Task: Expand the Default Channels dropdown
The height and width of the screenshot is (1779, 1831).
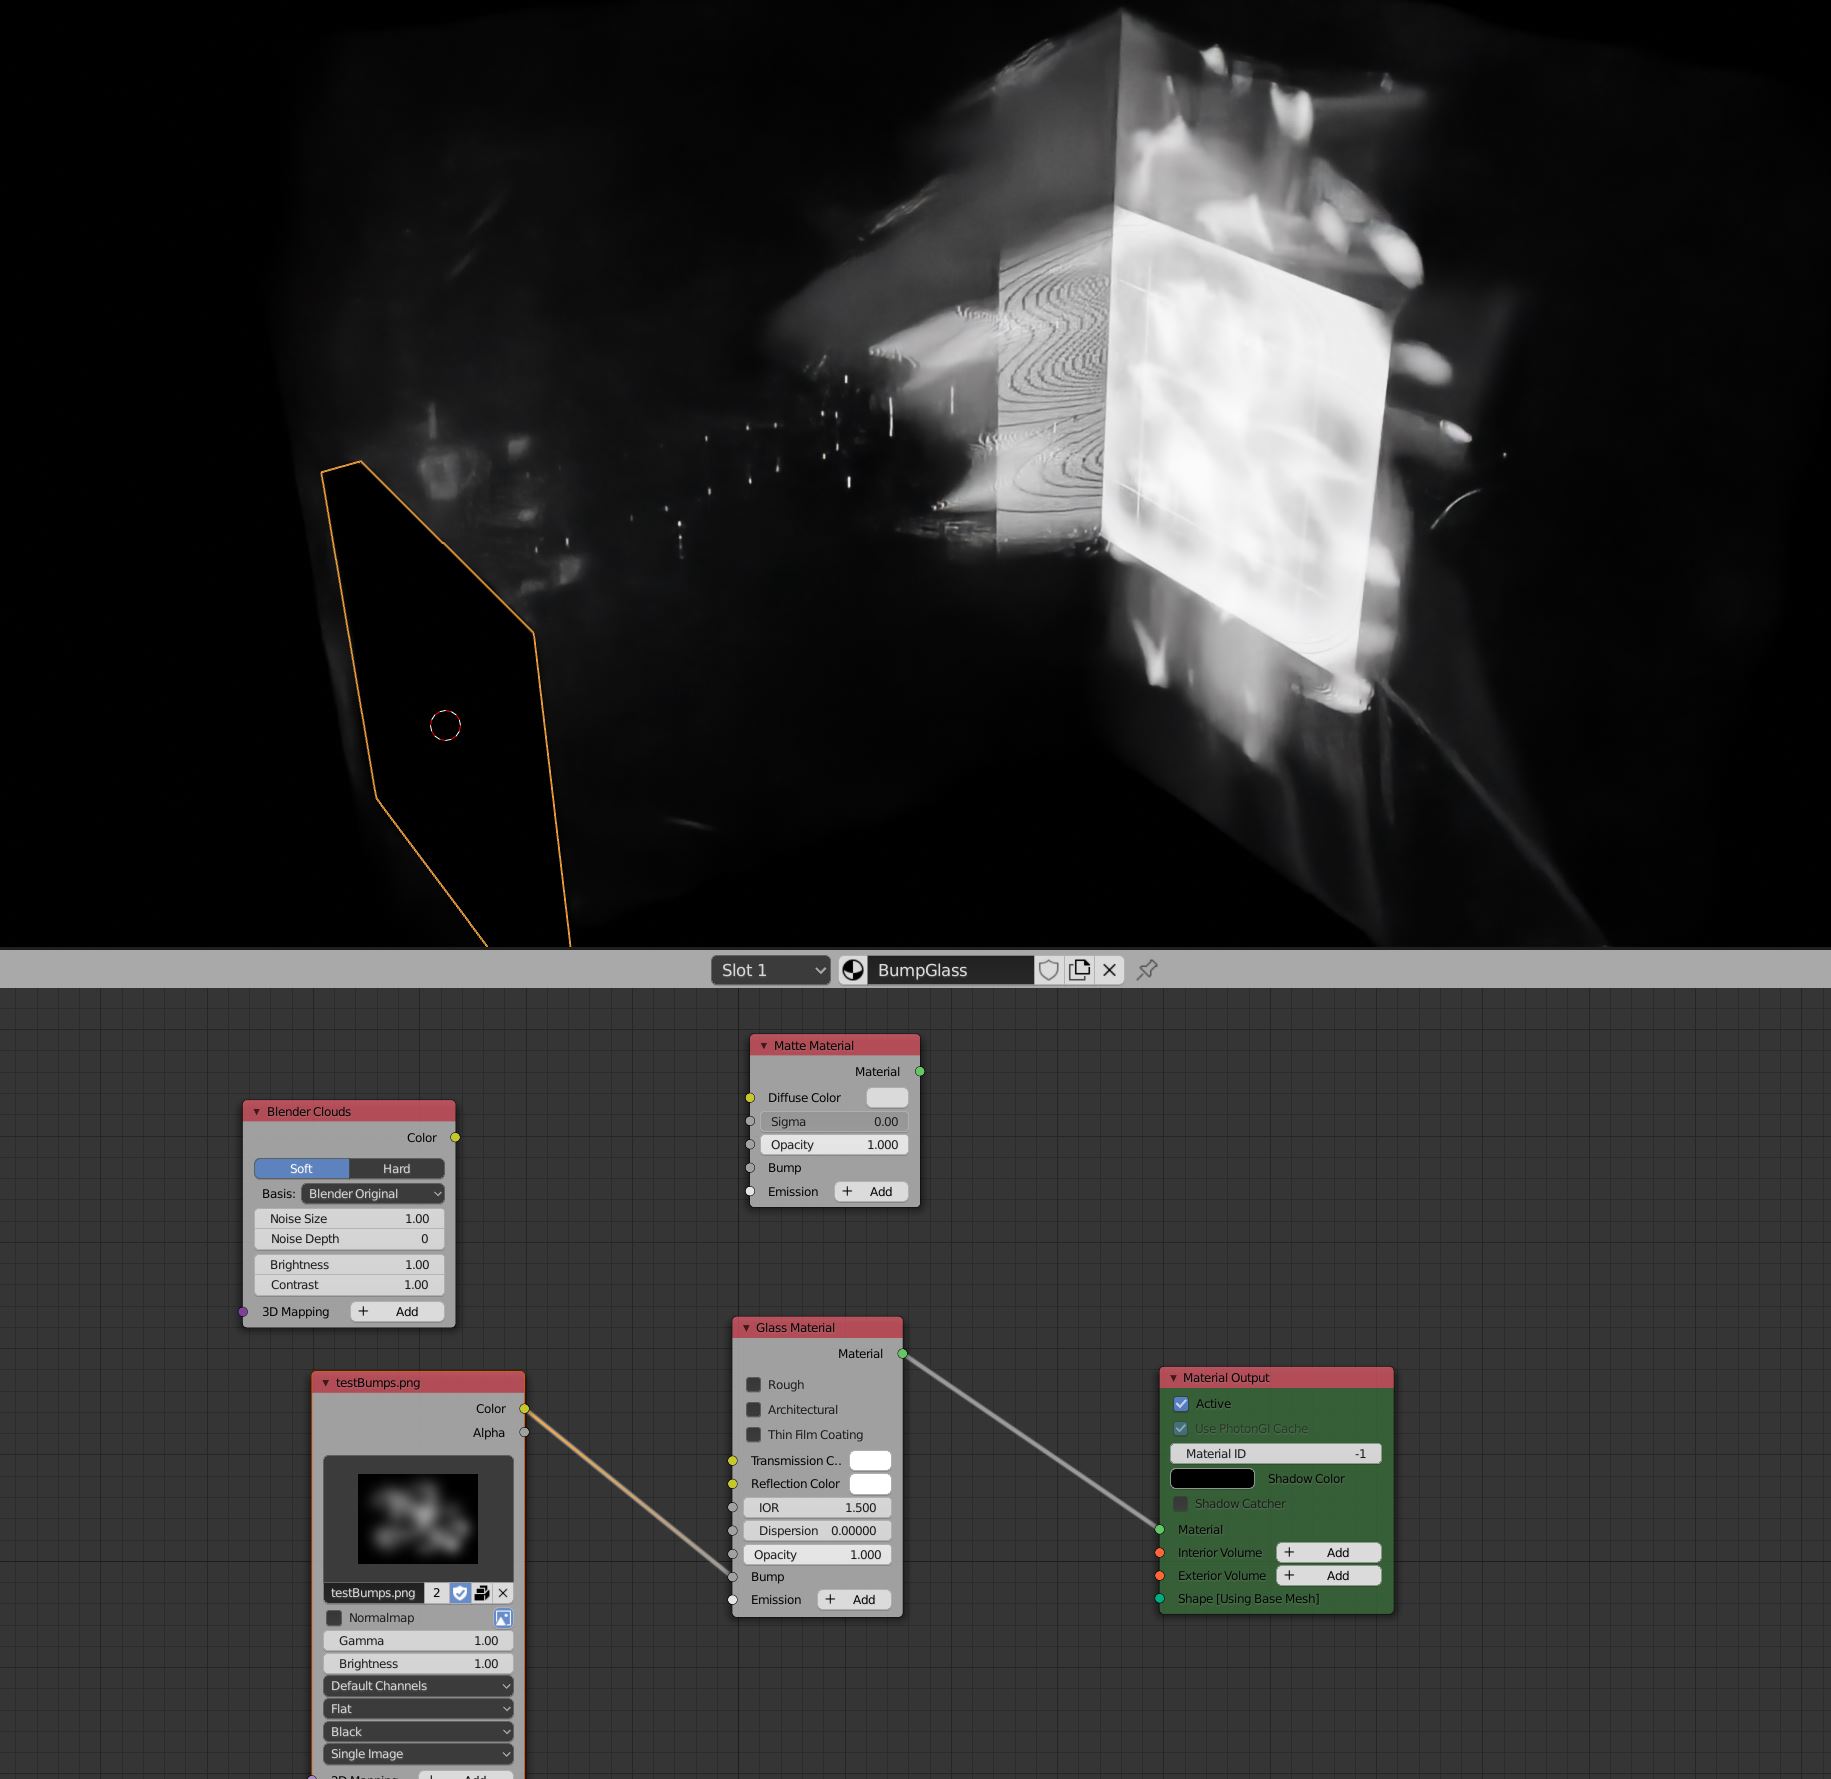Action: [418, 1686]
